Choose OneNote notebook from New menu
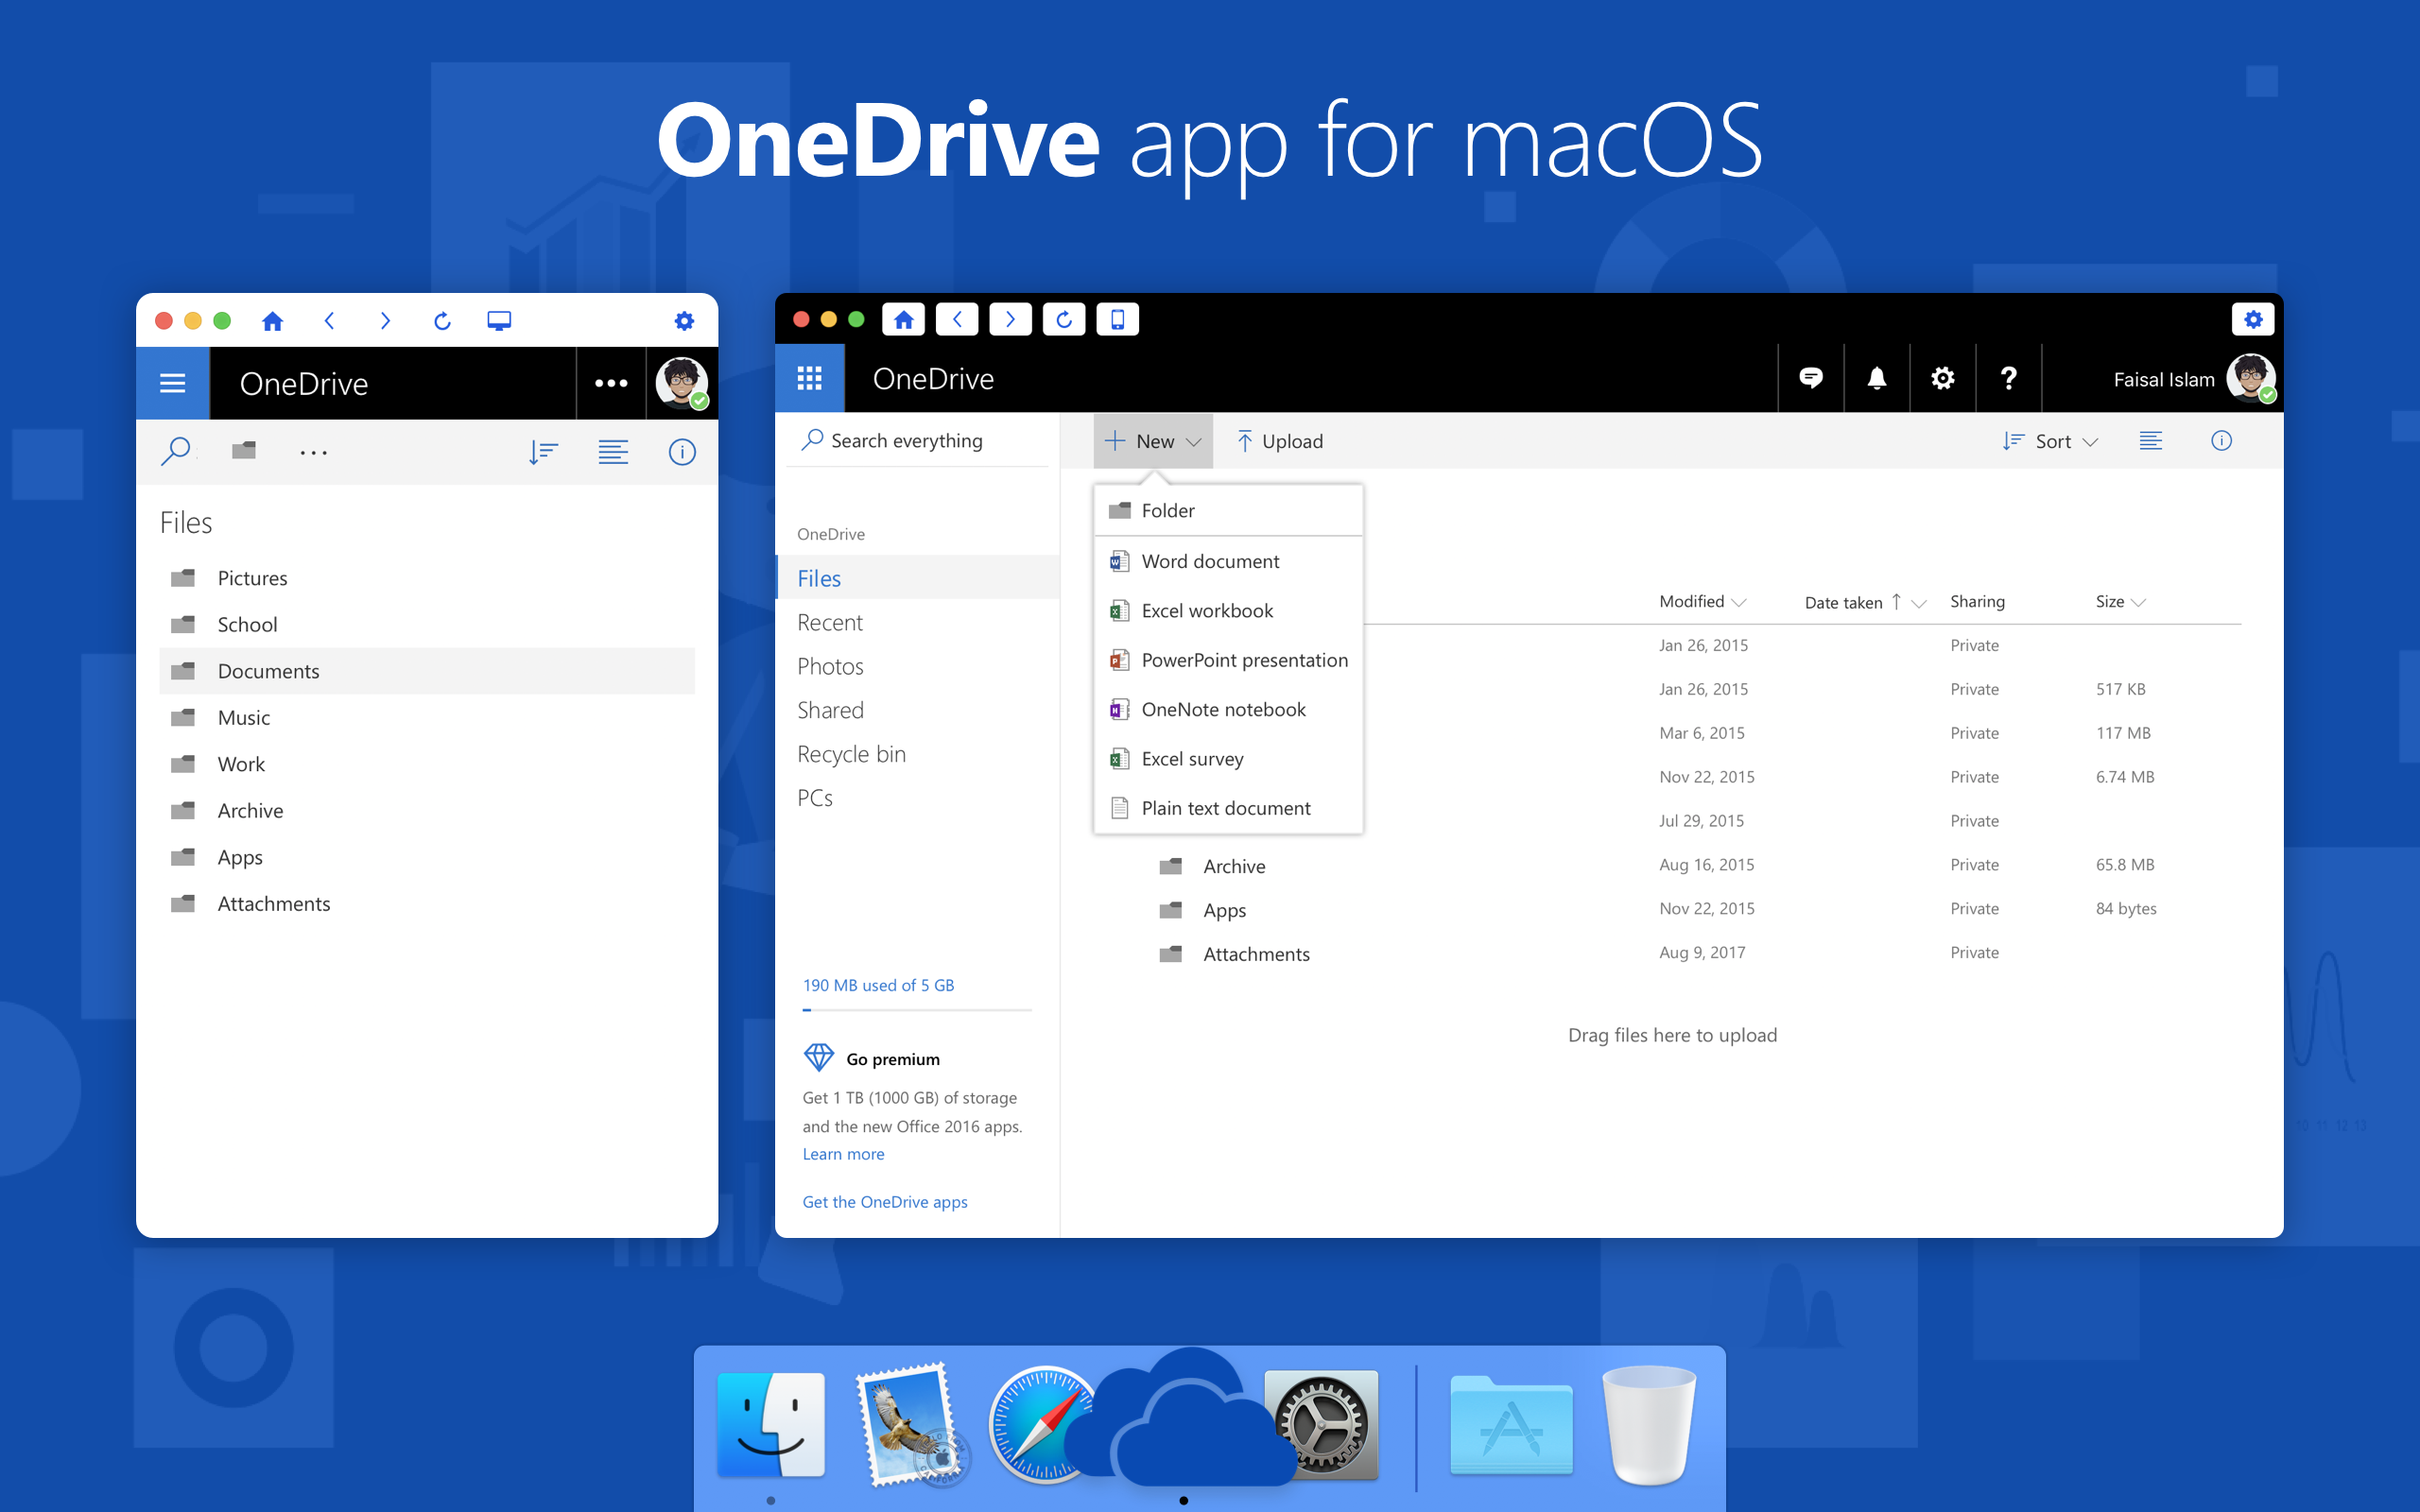2420x1512 pixels. click(x=1229, y=709)
